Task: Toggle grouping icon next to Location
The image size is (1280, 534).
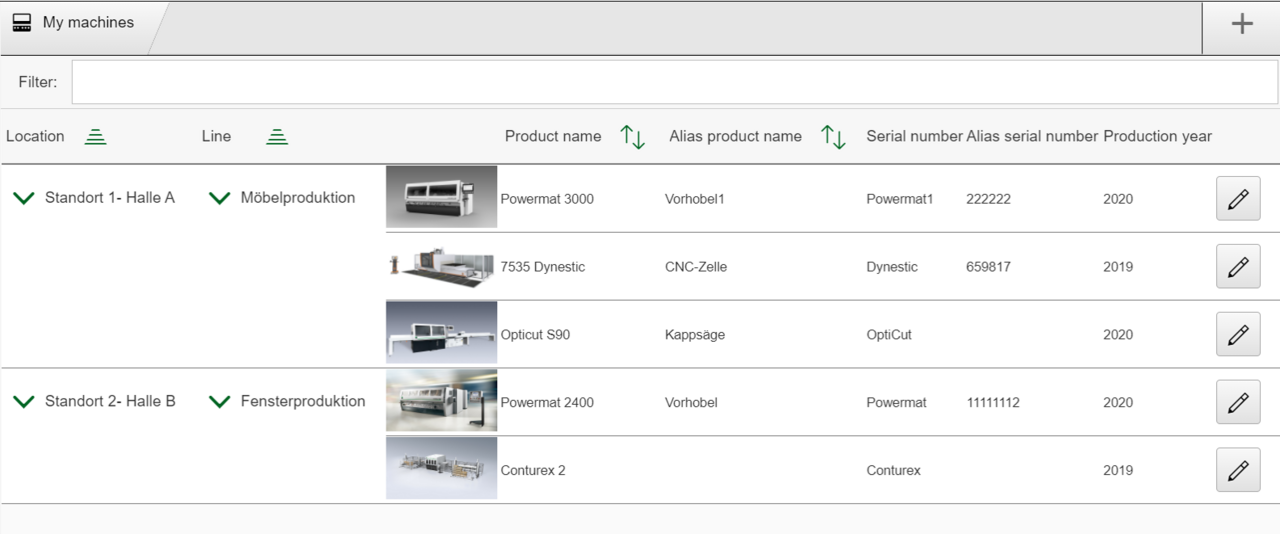Action: (x=95, y=137)
